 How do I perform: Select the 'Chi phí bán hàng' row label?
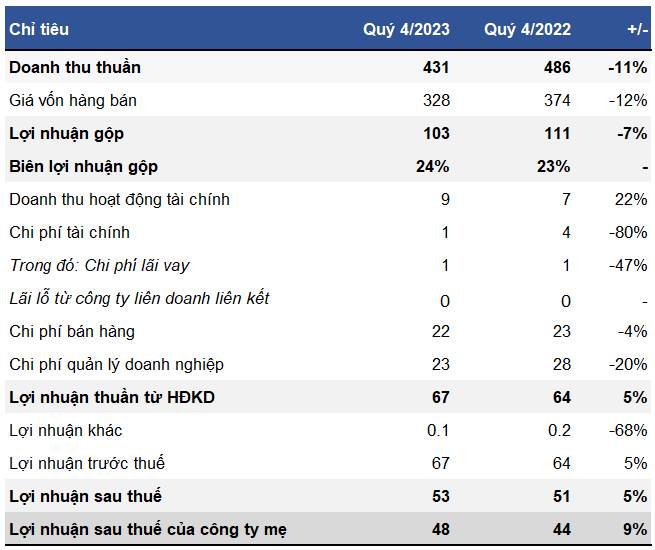(x=72, y=332)
